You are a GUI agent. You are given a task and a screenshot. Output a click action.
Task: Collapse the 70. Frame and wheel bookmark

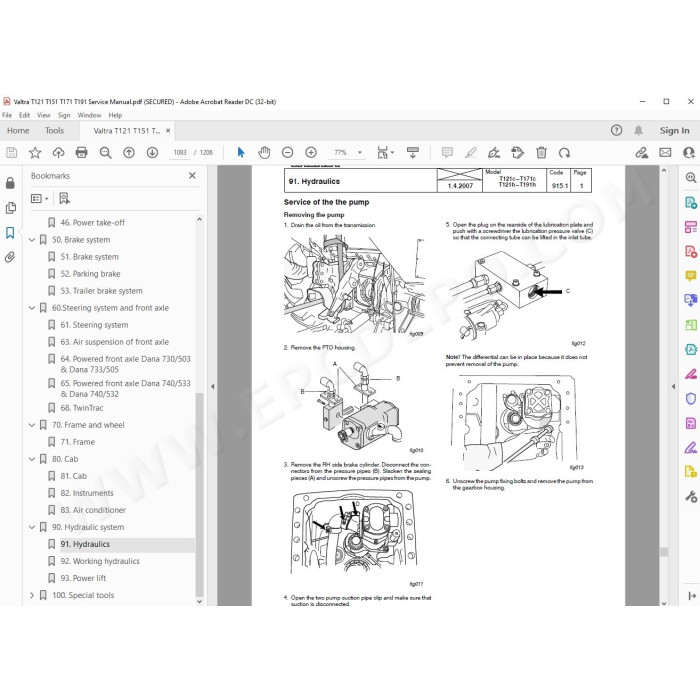point(32,425)
